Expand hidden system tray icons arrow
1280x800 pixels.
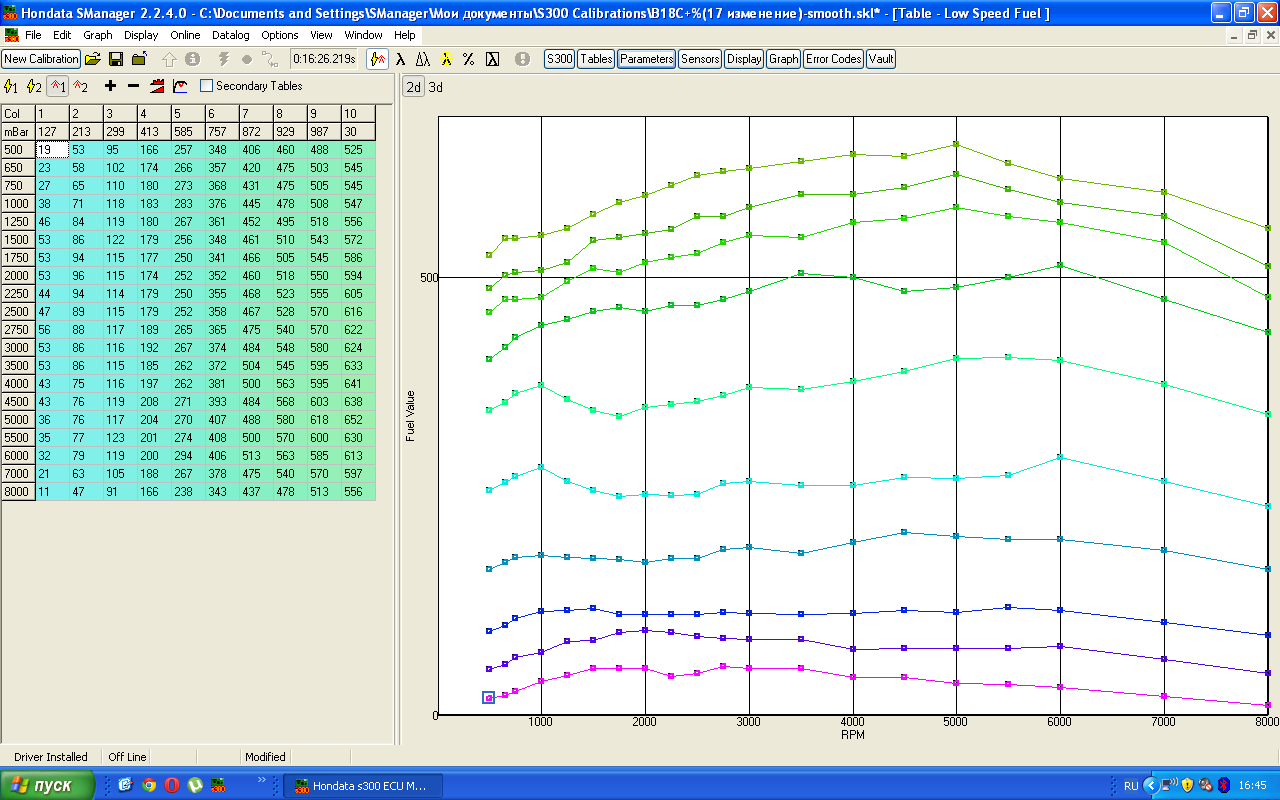(x=1150, y=786)
